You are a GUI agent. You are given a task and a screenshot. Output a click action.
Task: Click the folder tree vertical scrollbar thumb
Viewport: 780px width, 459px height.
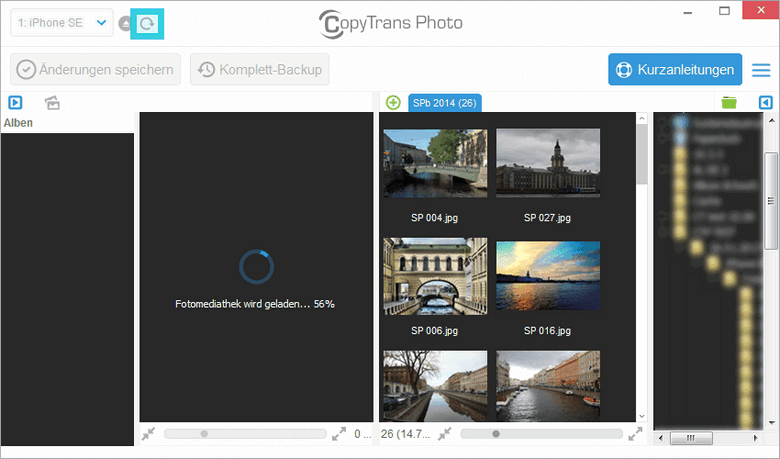(x=771, y=201)
